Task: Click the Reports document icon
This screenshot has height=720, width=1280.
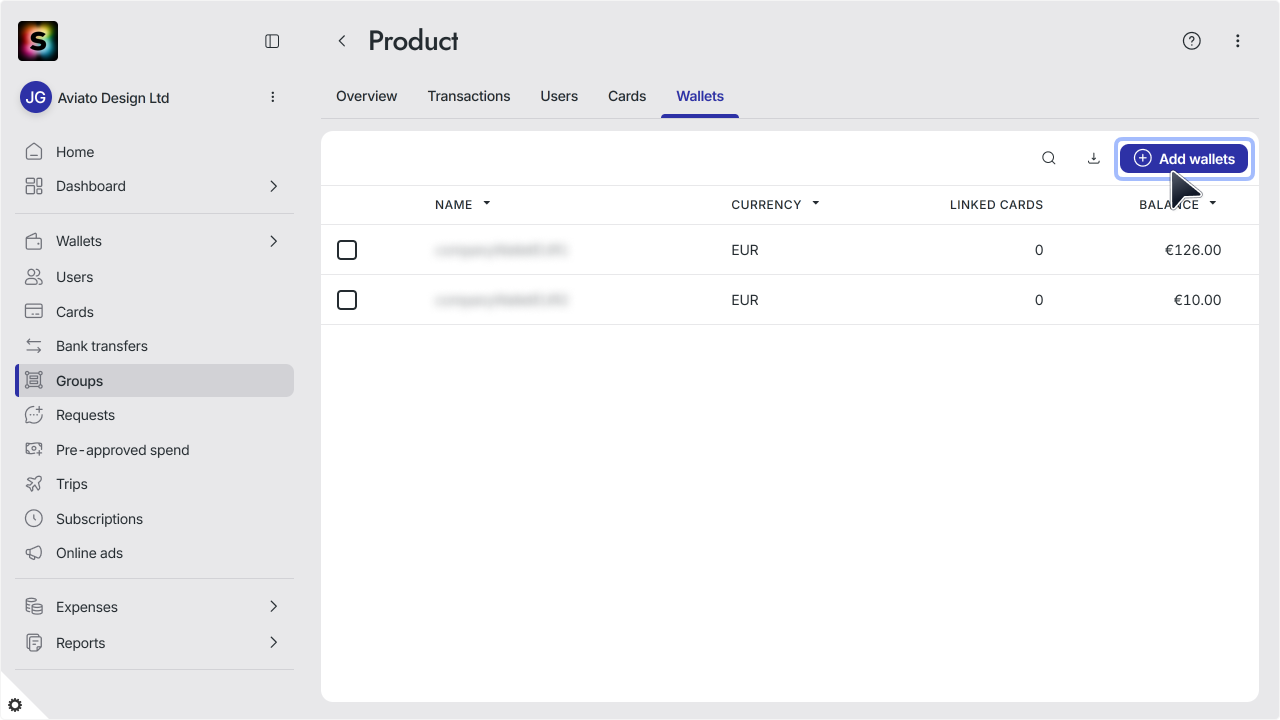Action: 34,643
